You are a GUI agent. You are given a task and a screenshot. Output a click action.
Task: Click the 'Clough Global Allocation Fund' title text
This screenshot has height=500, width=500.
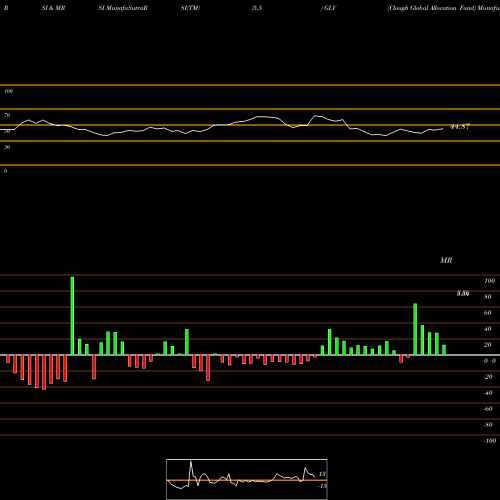tap(432, 8)
